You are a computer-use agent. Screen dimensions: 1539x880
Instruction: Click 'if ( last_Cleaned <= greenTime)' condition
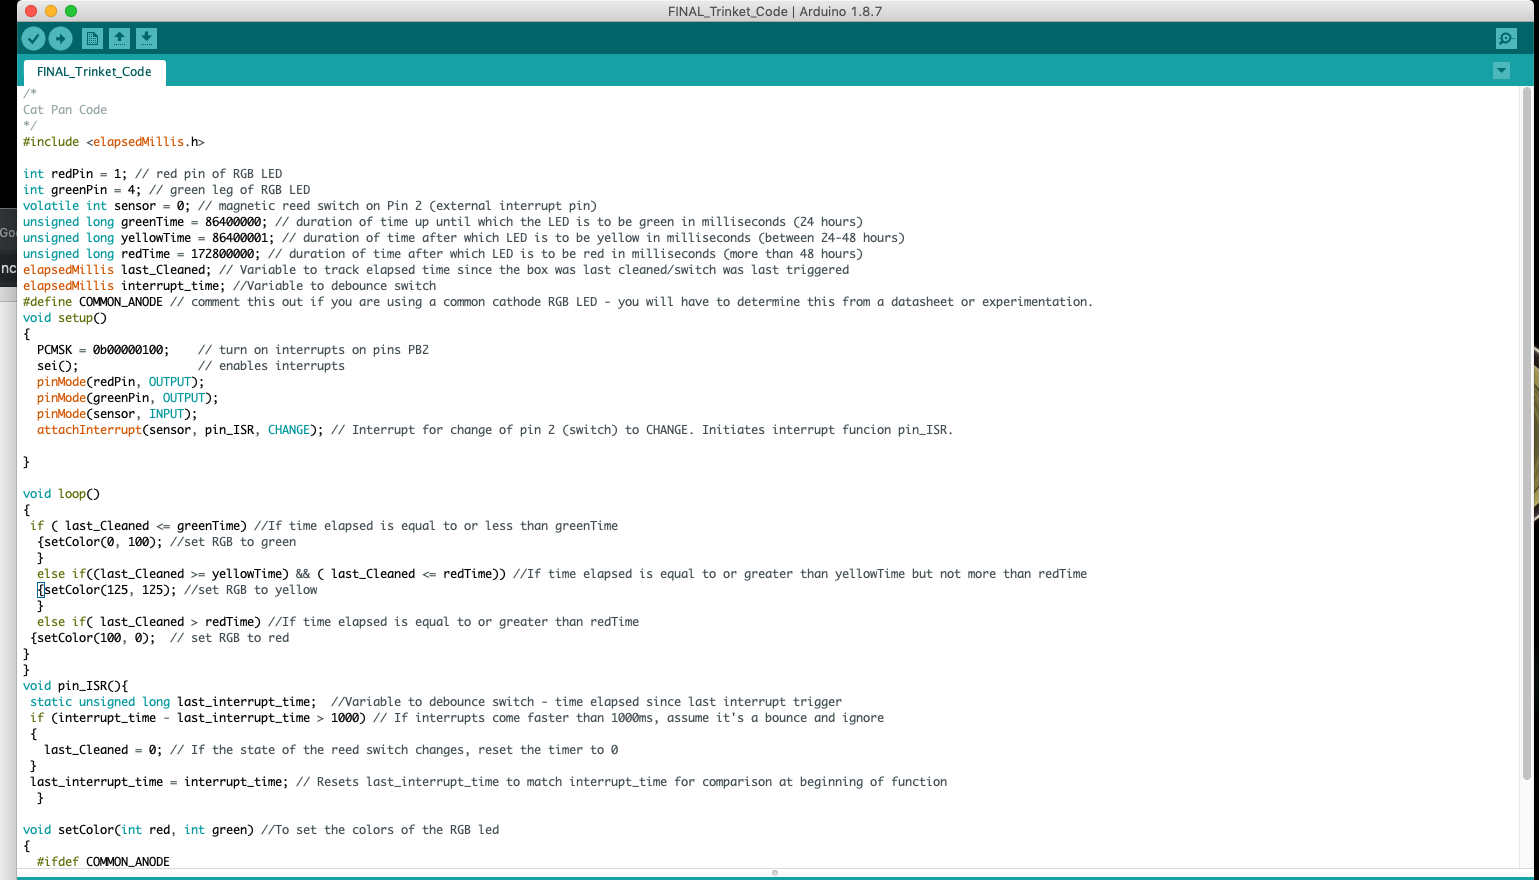[138, 526]
